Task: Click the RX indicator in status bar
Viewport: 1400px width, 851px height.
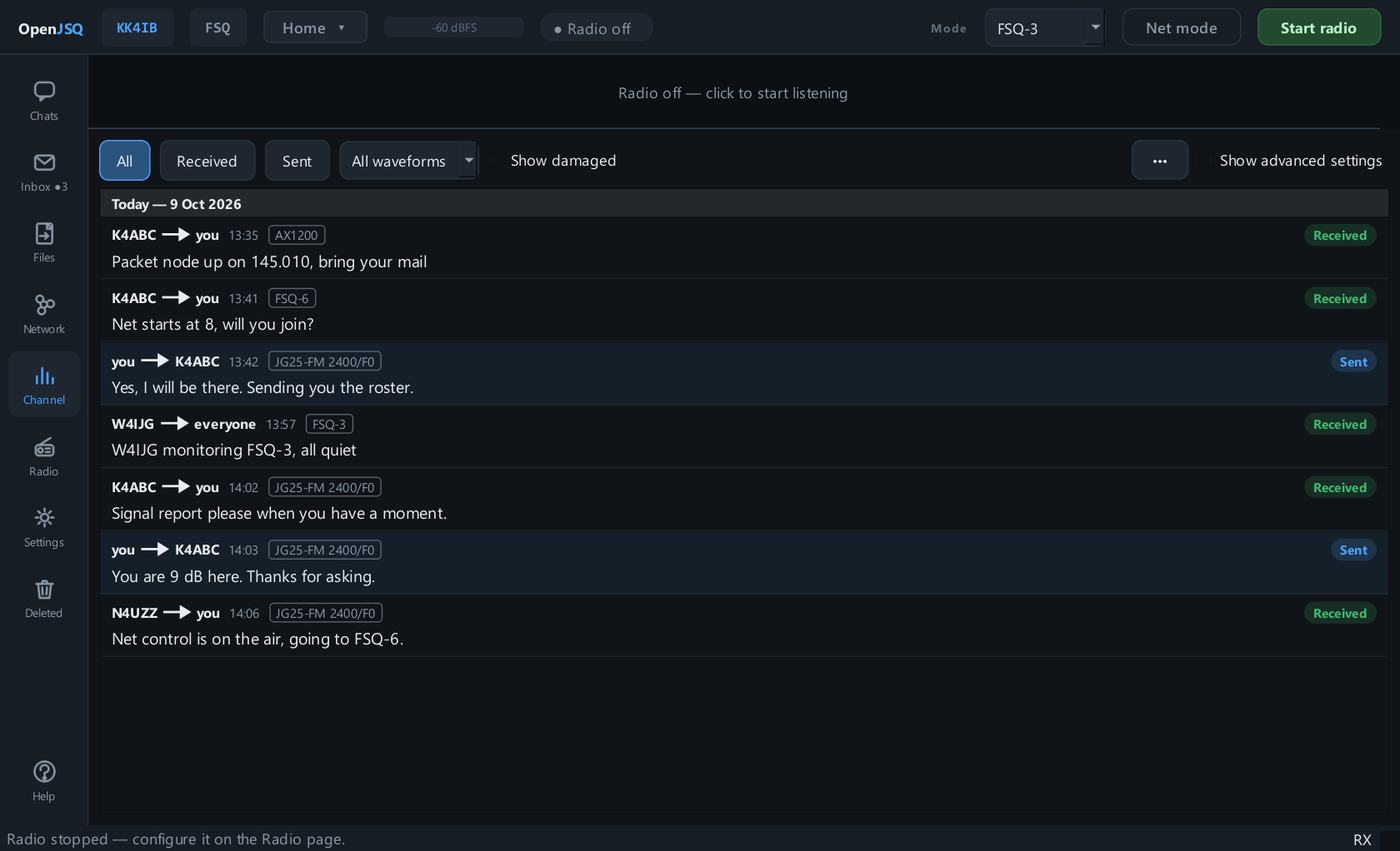Action: point(1362,840)
